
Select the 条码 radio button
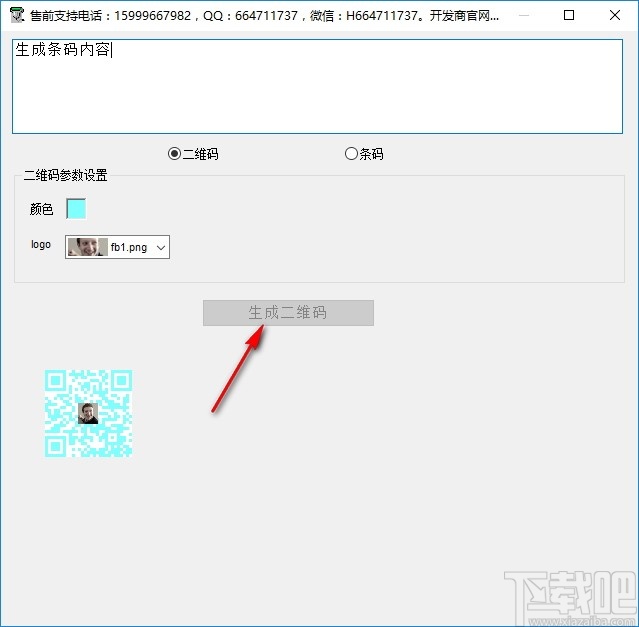(x=364, y=154)
